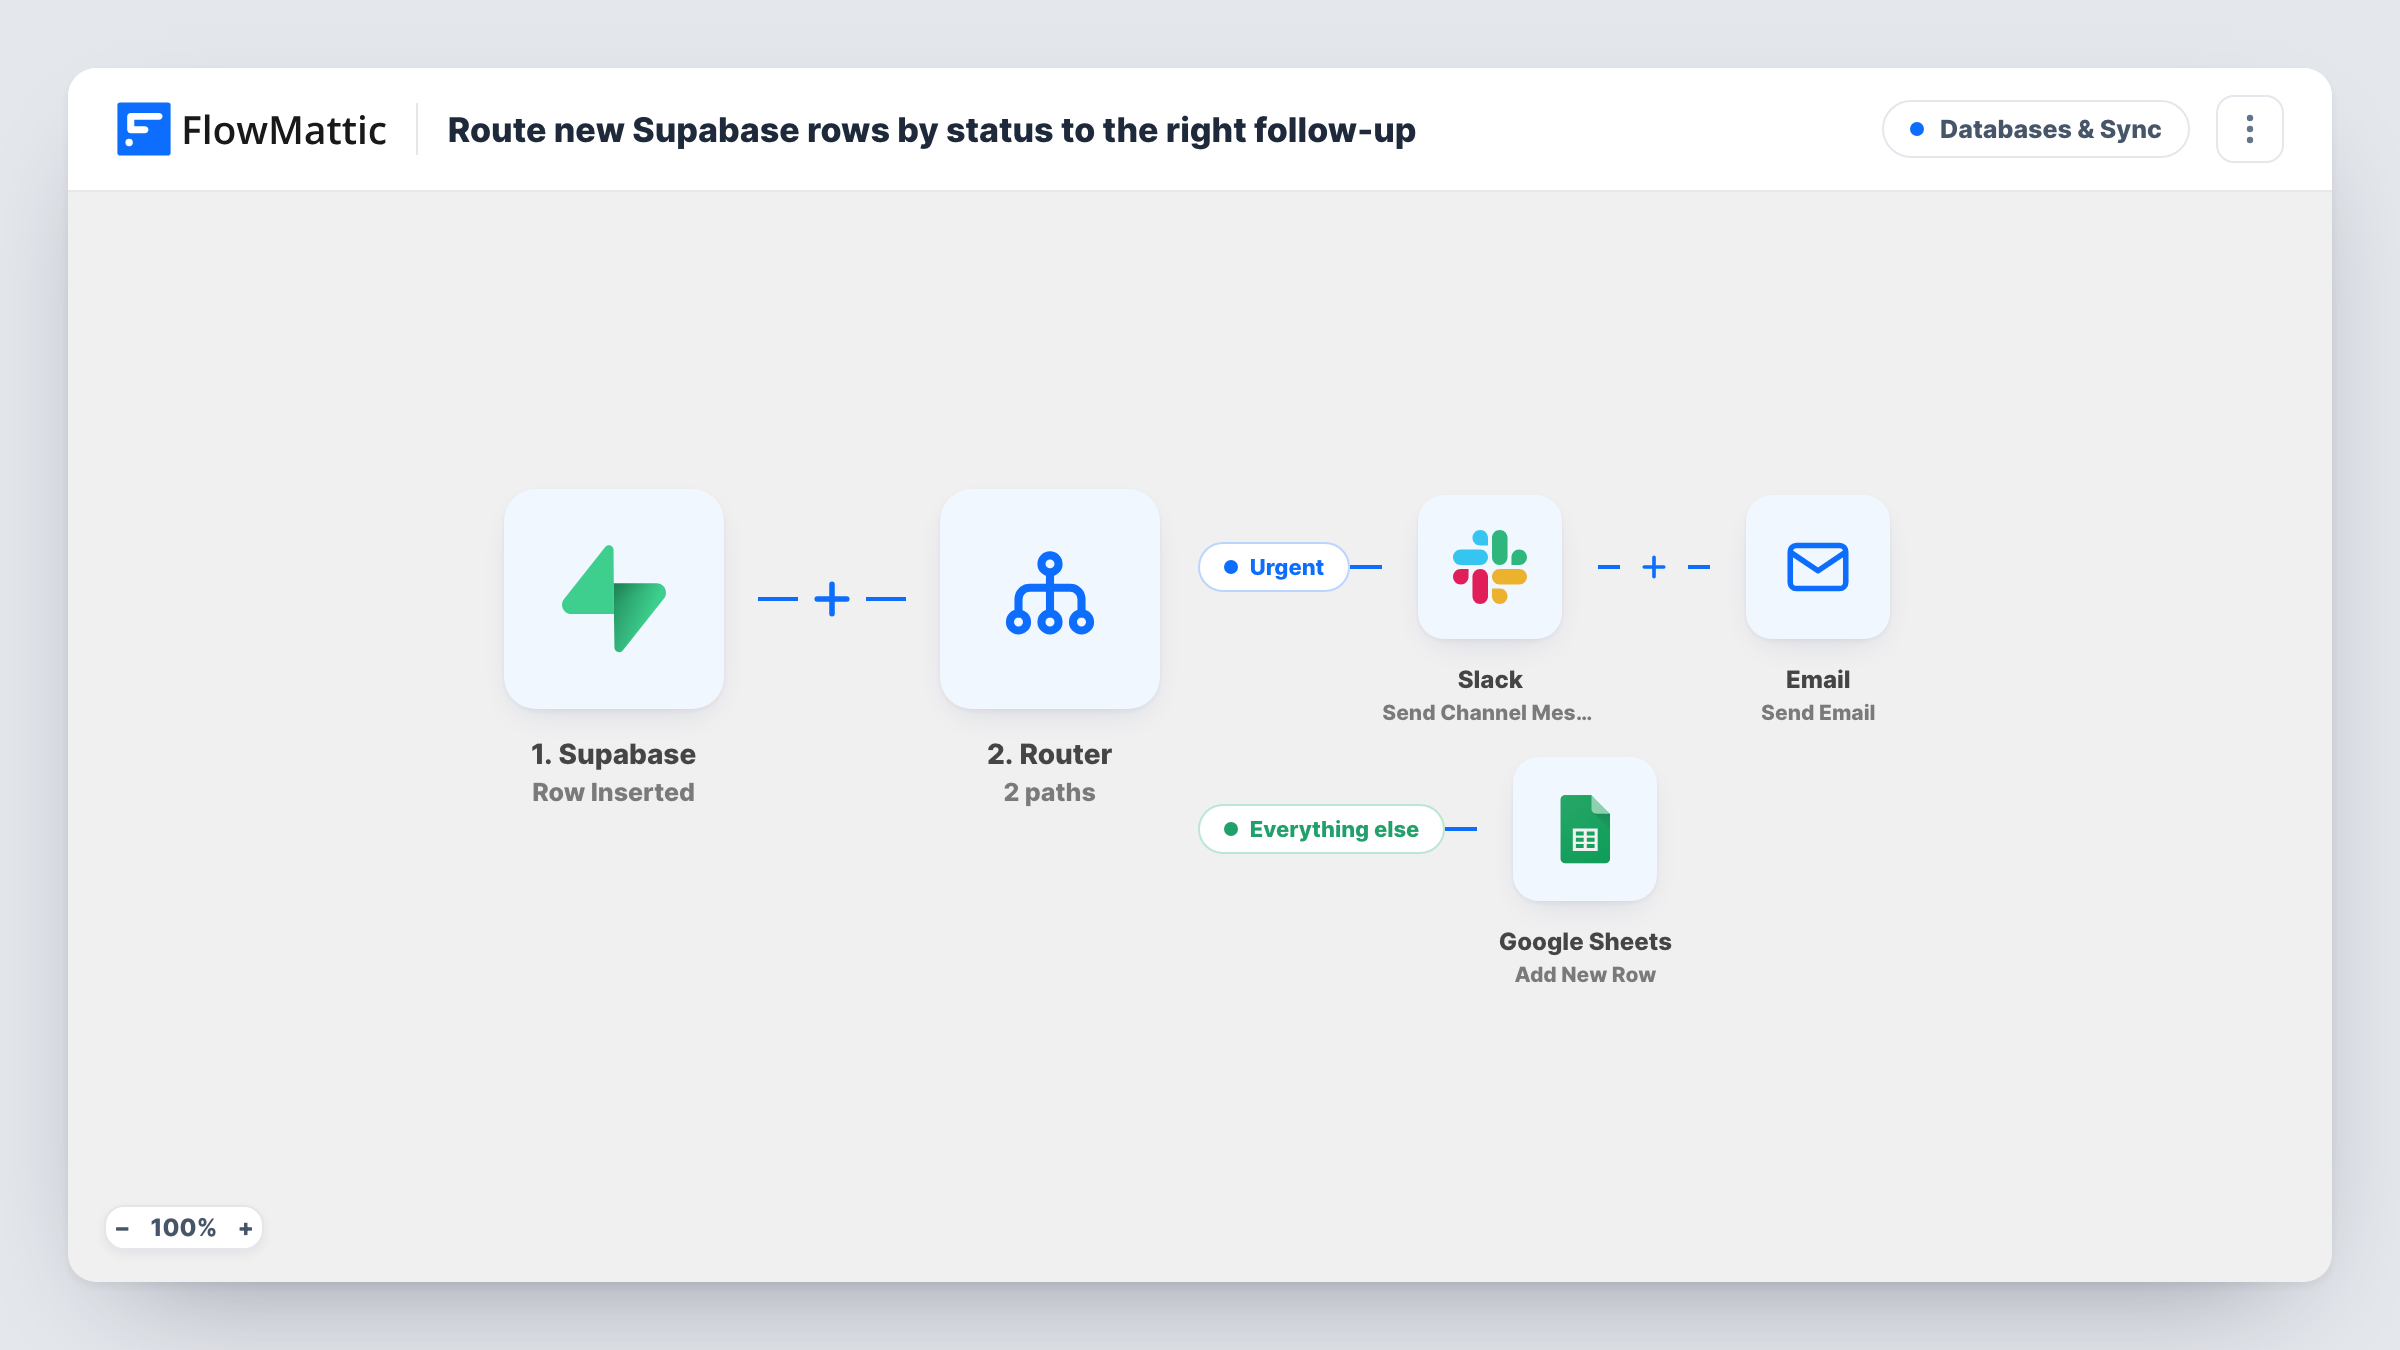Click the workflow title text
Image resolution: width=2400 pixels, height=1350 pixels.
tap(931, 129)
